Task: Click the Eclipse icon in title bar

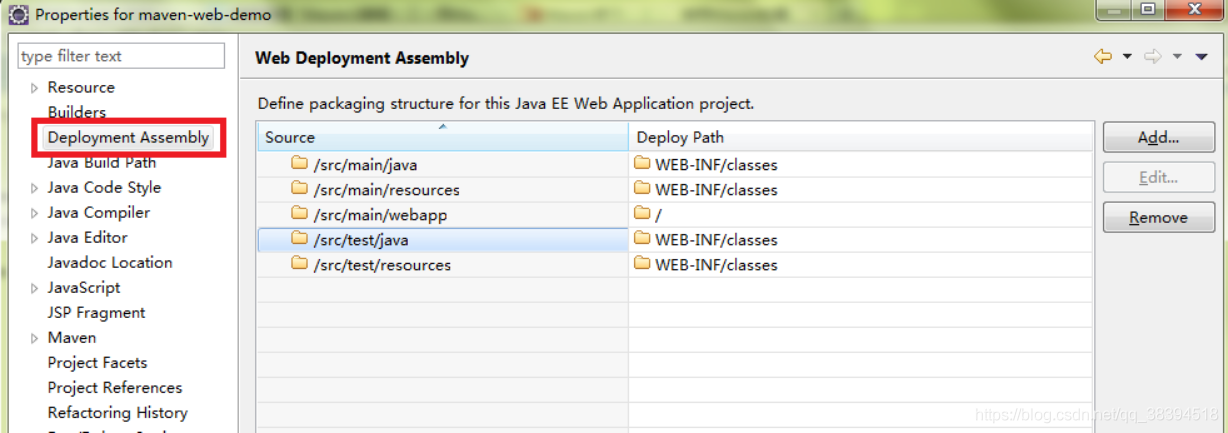Action: pos(18,15)
